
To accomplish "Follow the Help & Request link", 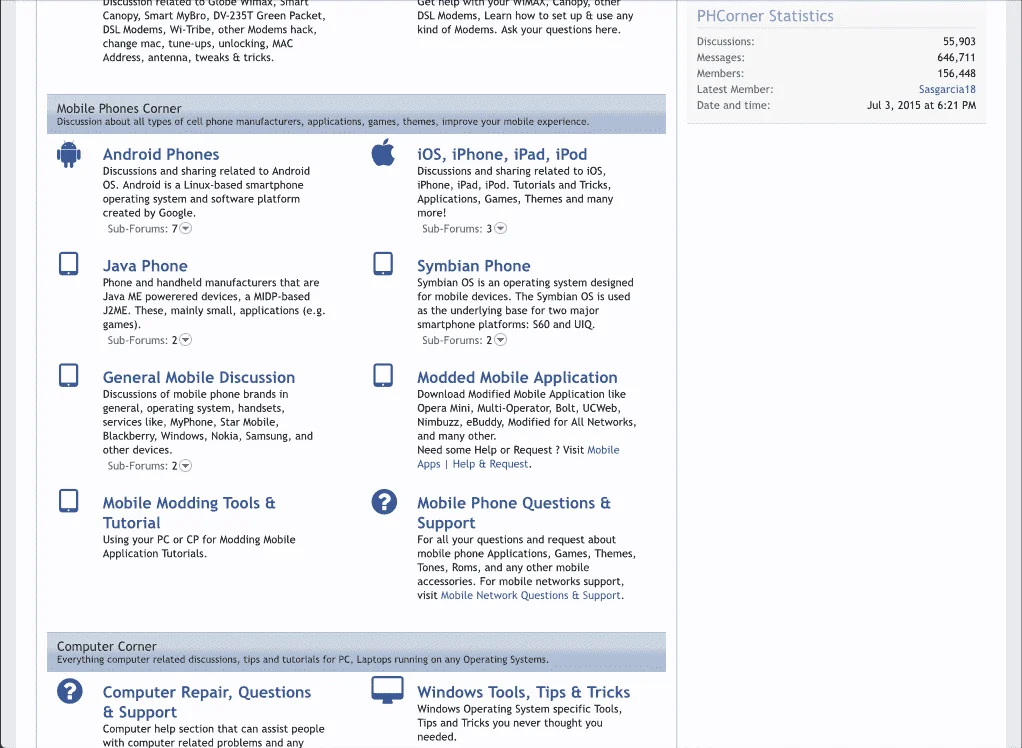I will coord(490,464).
